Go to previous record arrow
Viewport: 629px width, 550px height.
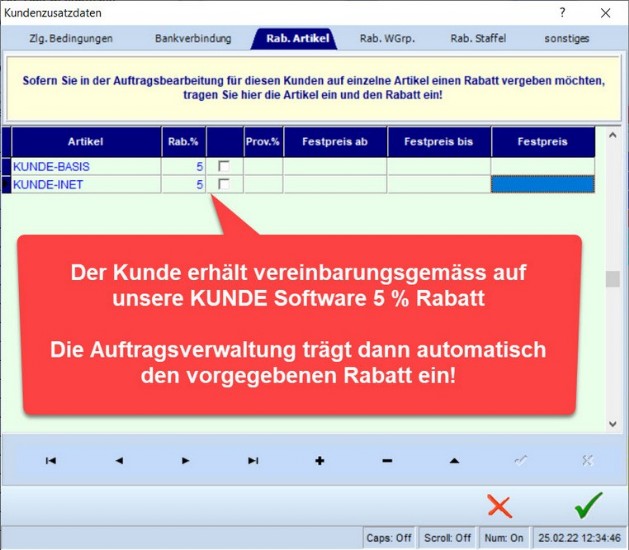point(118,460)
